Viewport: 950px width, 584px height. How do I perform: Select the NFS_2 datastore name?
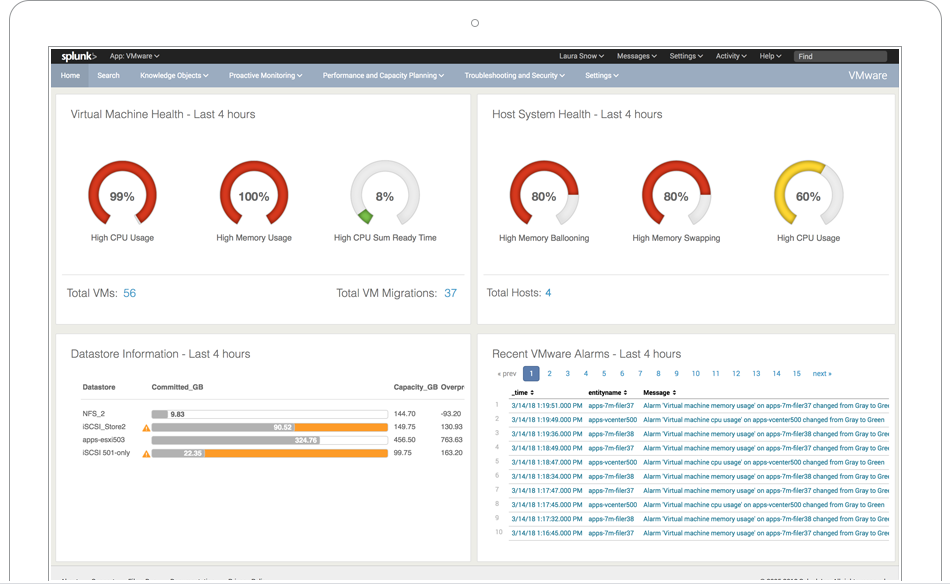pyautogui.click(x=94, y=414)
